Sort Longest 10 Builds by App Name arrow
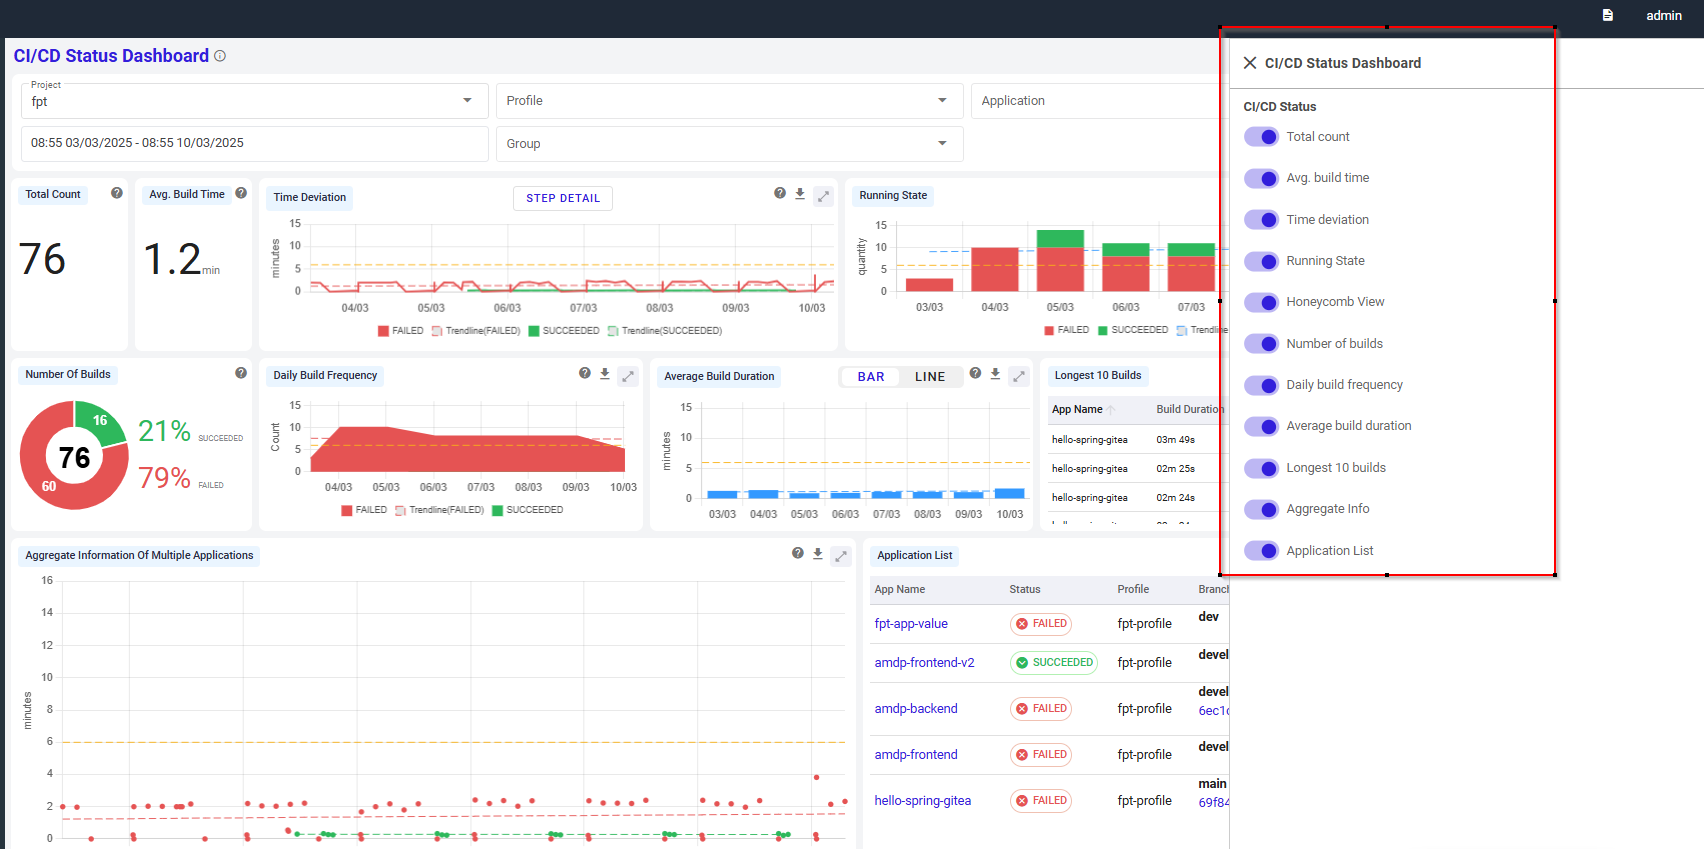The image size is (1704, 849). (1111, 410)
